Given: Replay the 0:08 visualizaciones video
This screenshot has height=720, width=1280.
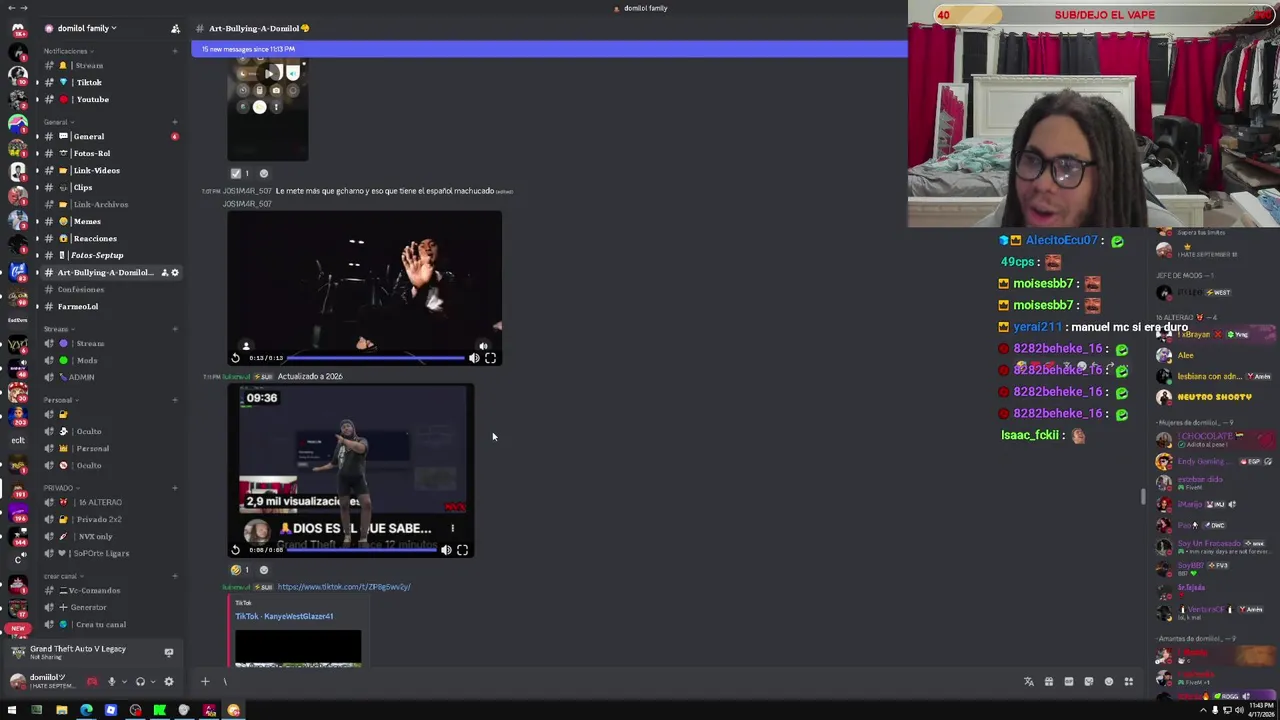Looking at the screenshot, I should [x=236, y=549].
